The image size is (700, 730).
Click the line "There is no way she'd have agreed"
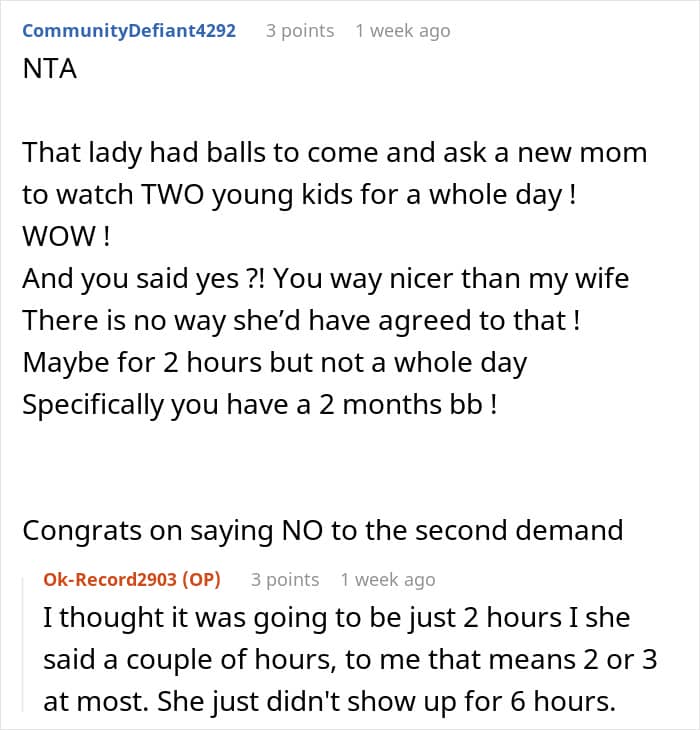302,320
